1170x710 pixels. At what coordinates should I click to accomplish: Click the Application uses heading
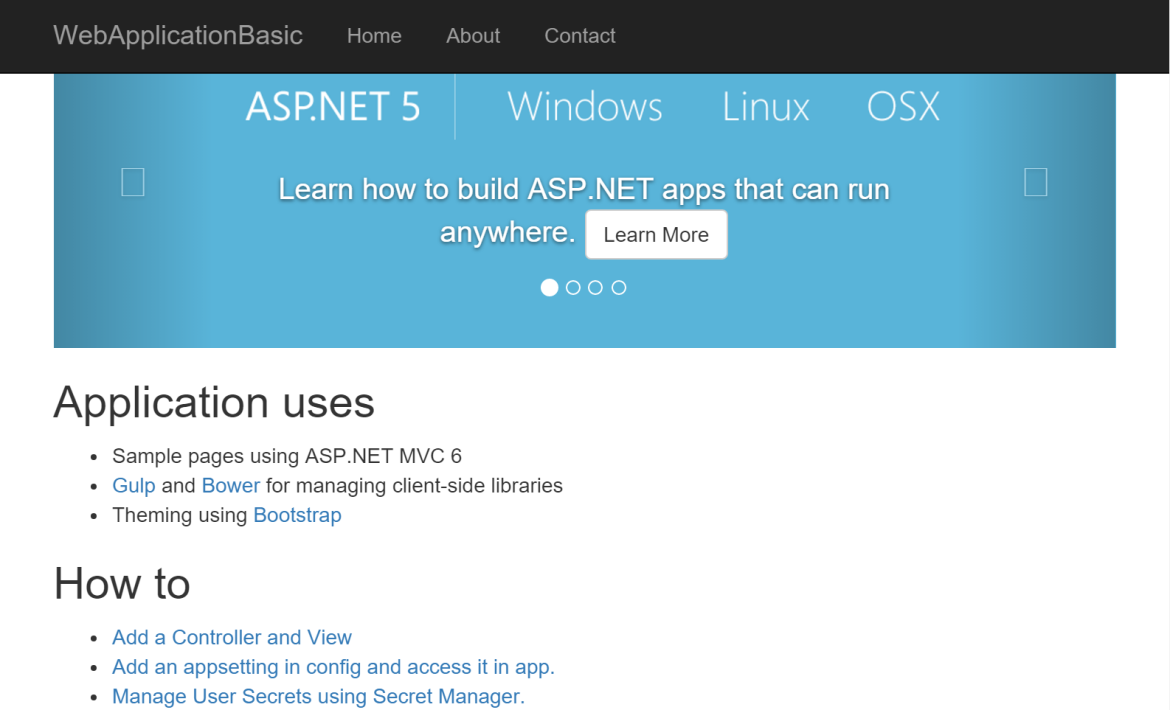(x=213, y=403)
